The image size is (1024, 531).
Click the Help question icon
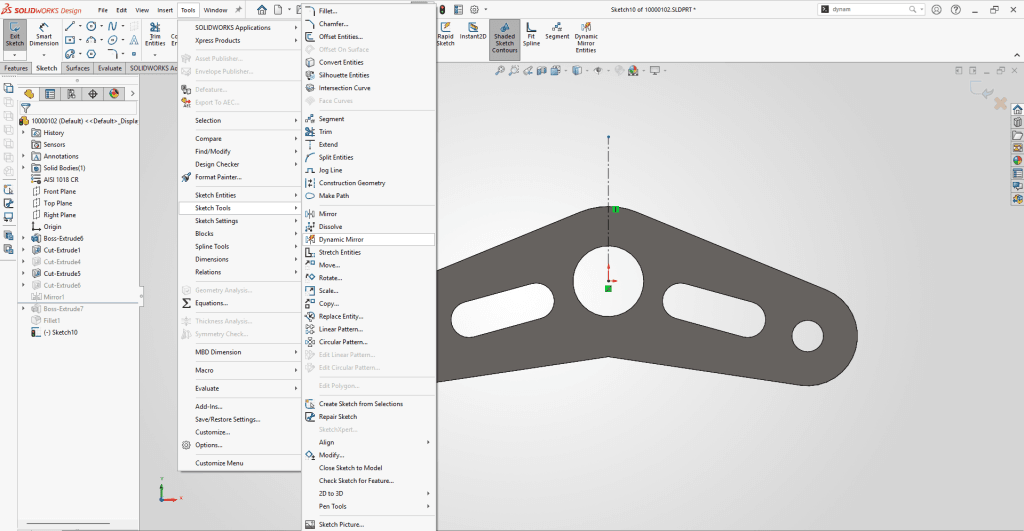coord(956,10)
